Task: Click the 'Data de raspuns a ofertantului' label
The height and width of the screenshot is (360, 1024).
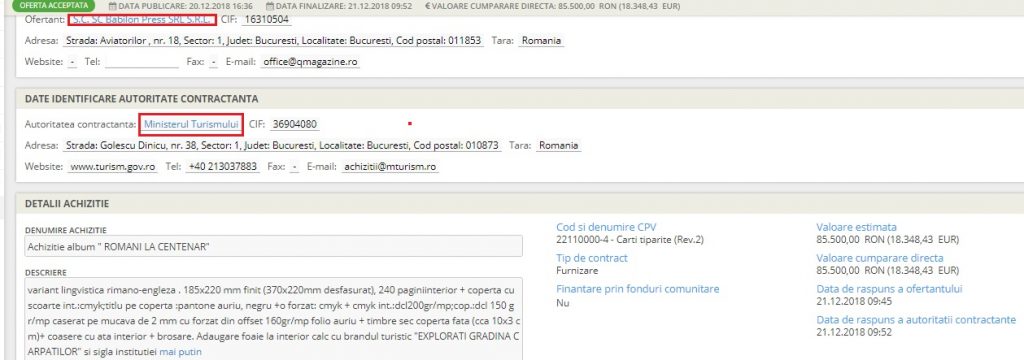Action: point(889,289)
